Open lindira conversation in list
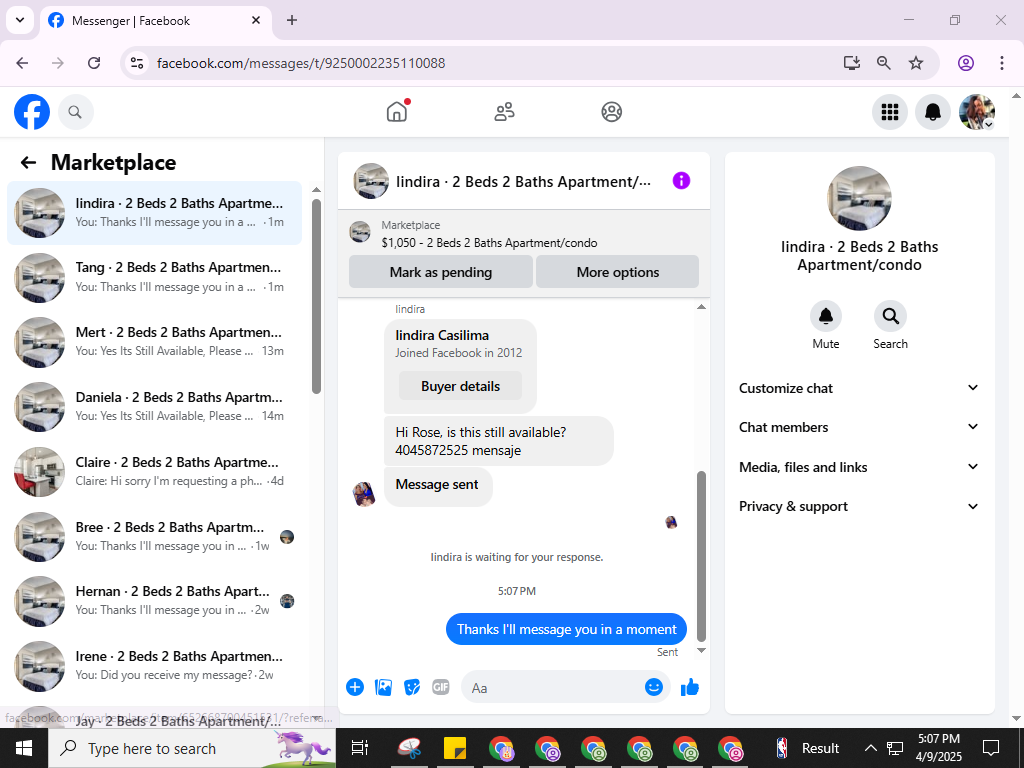 [x=155, y=213]
